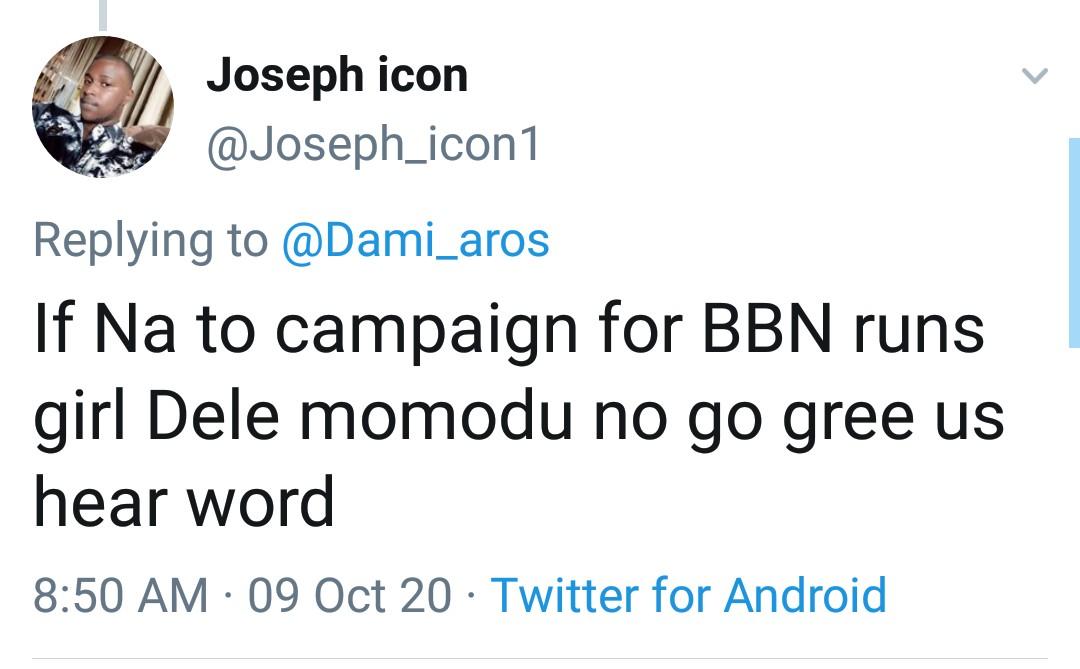Click the 8:50 AM timestamp
The width and height of the screenshot is (1080, 669).
point(121,595)
